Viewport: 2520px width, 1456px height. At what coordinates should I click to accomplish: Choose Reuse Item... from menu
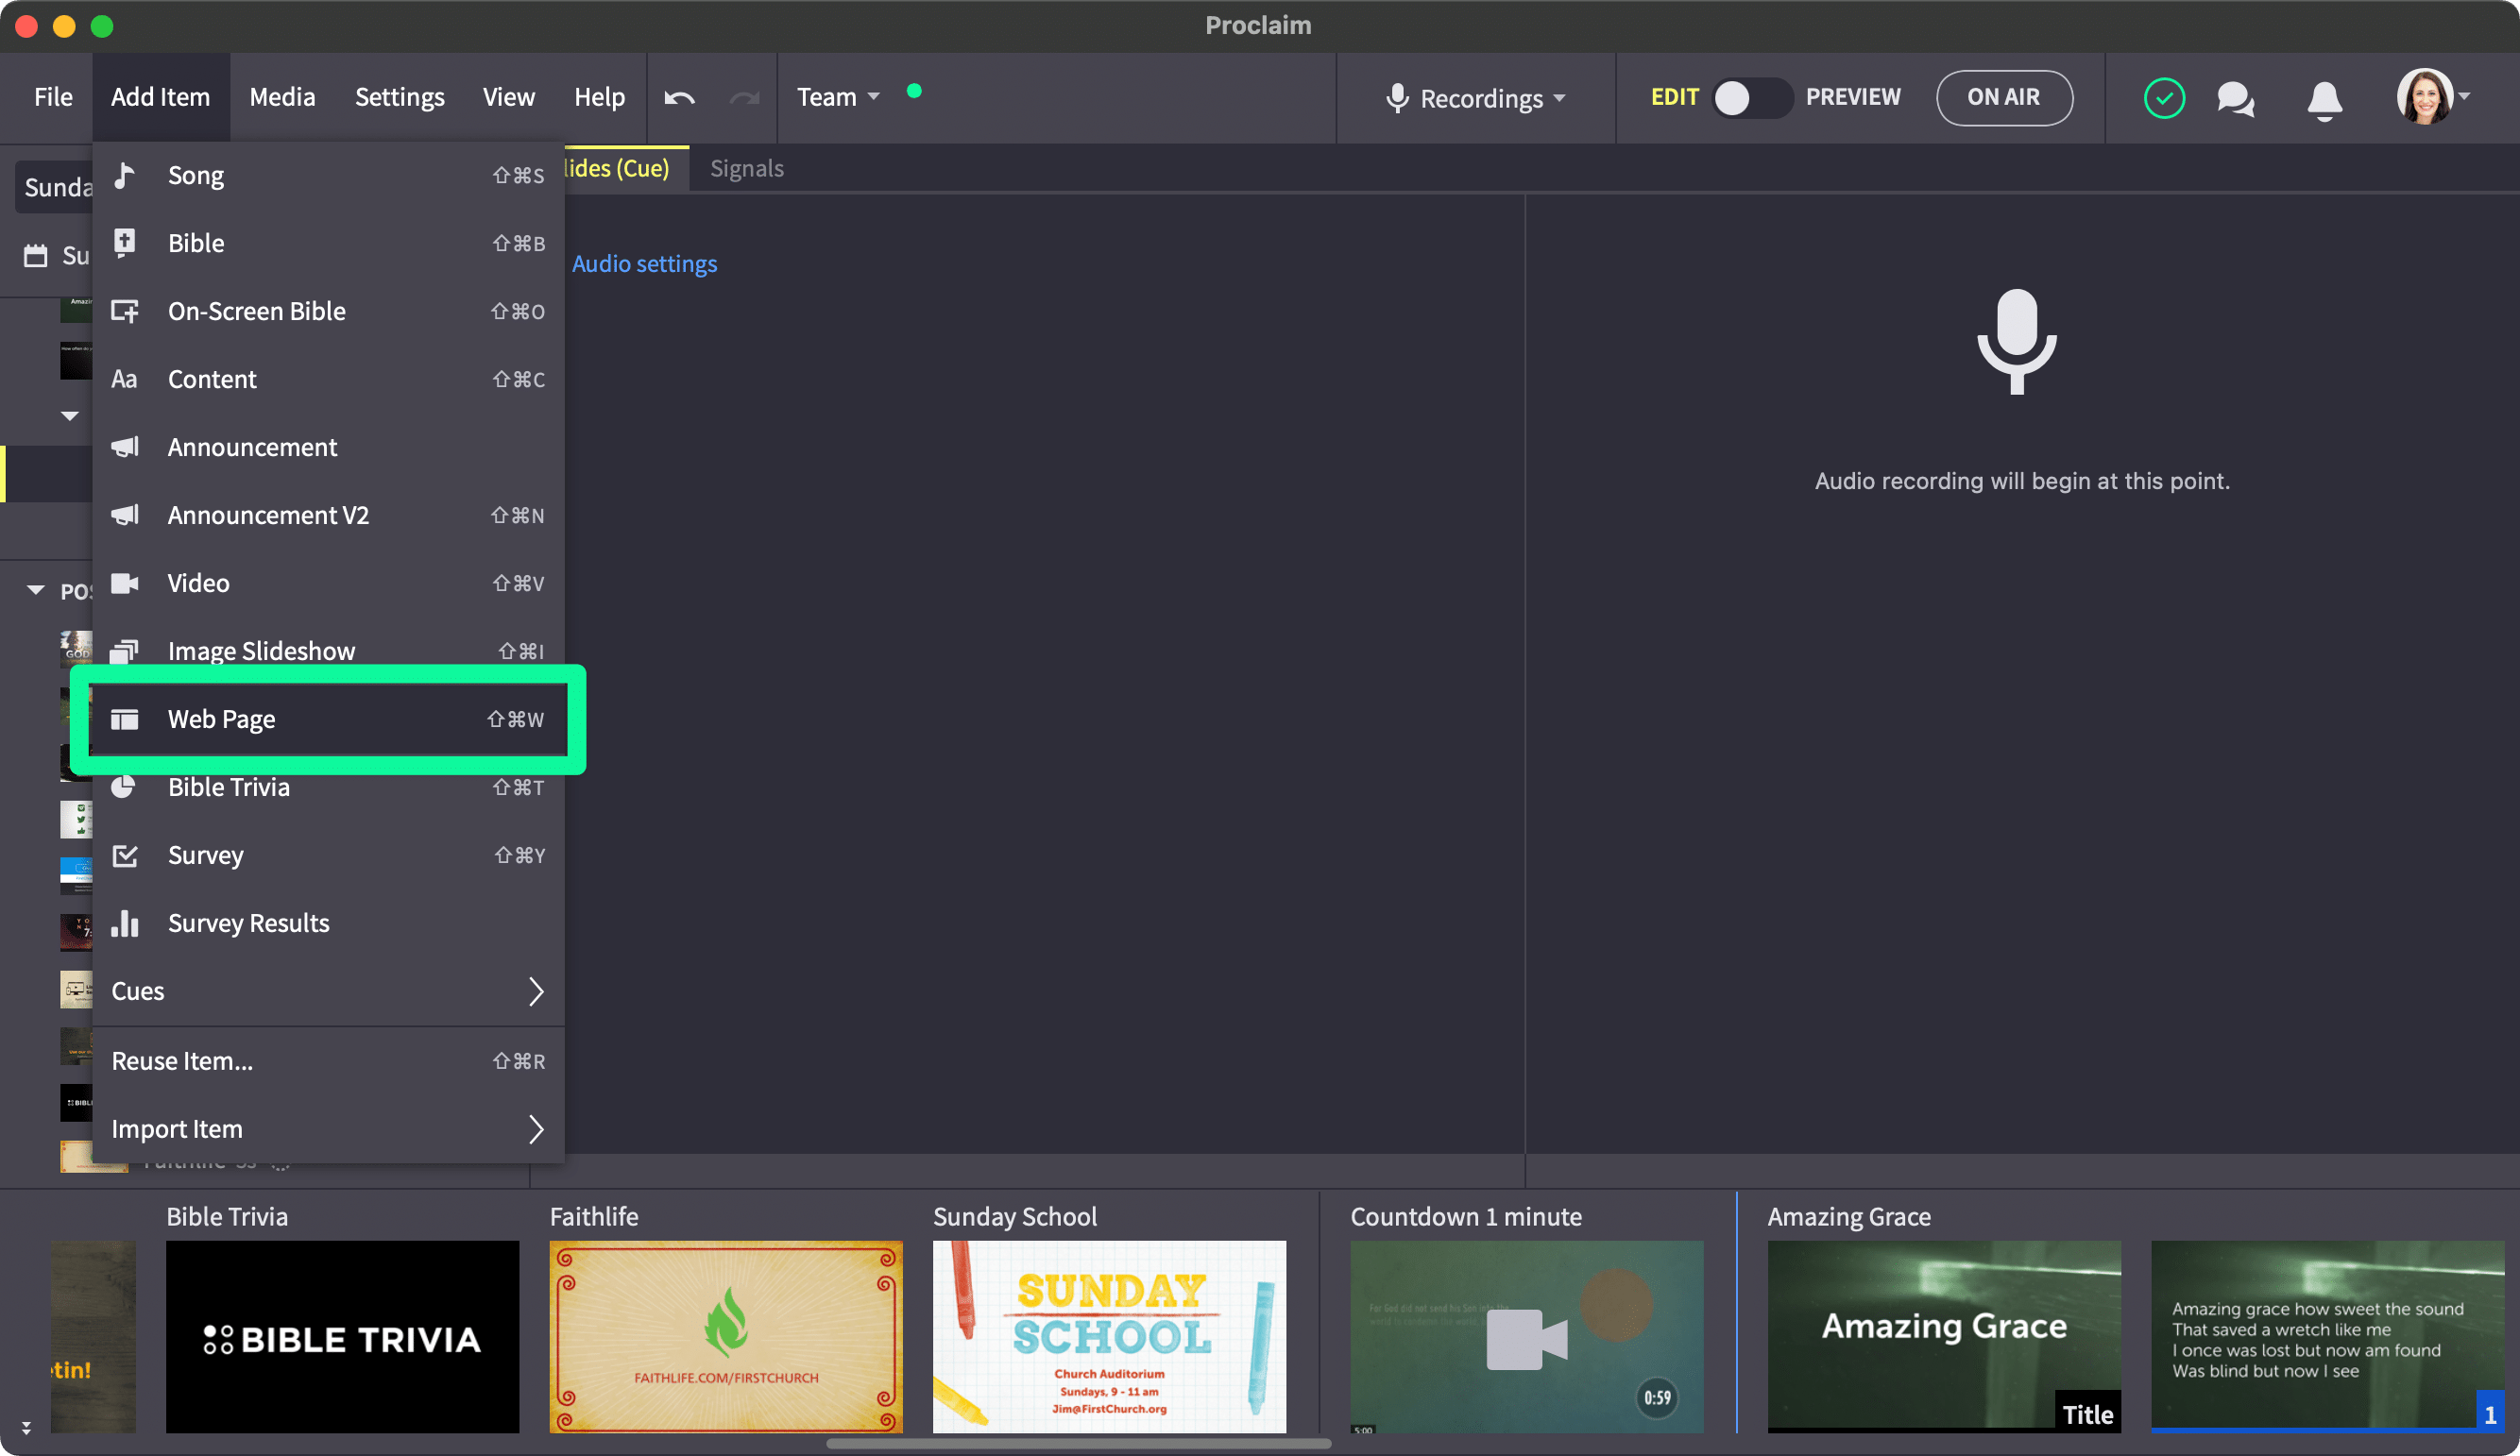328,1060
